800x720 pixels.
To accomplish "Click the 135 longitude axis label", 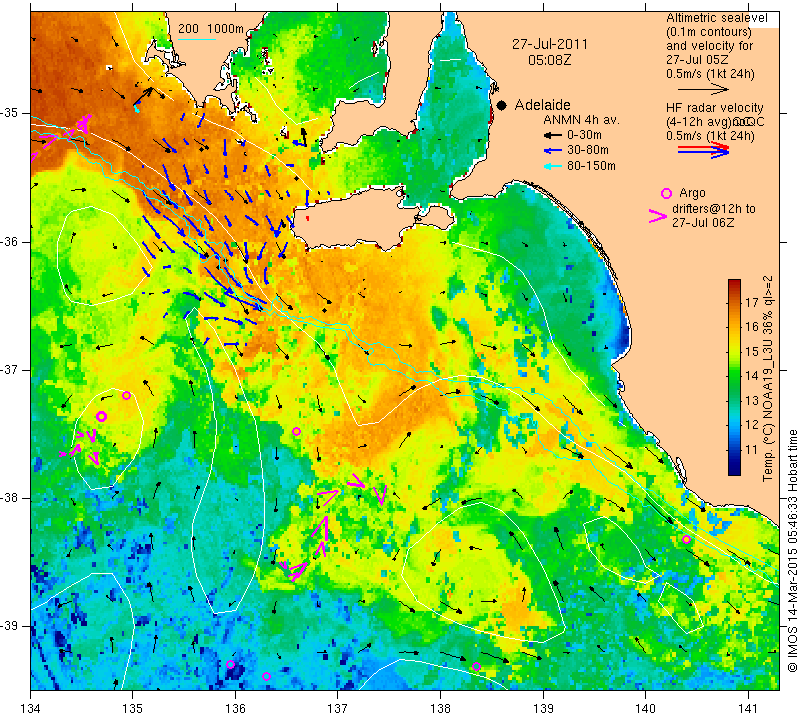I will coord(133,709).
